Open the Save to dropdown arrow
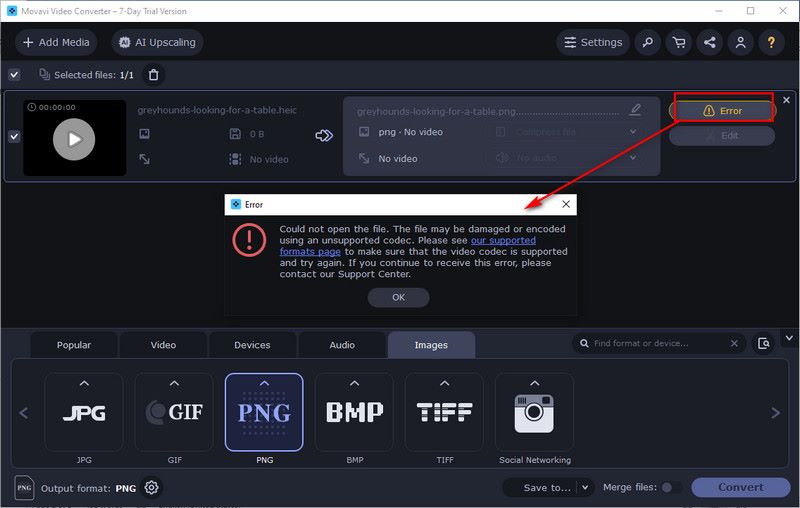 585,488
